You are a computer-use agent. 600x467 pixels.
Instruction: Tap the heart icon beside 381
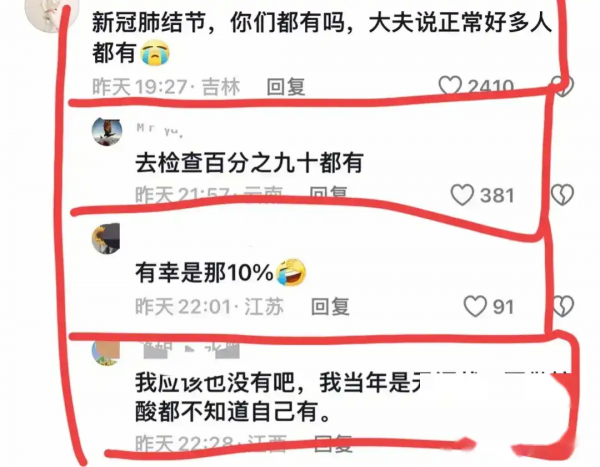point(462,195)
